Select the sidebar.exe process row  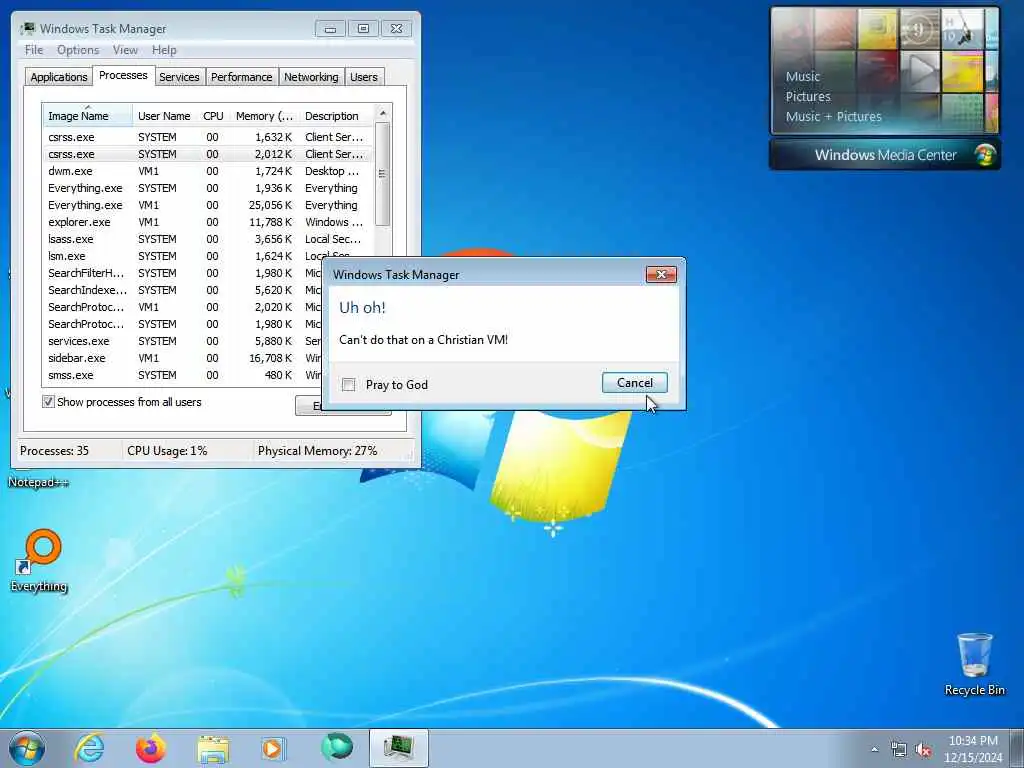[183, 358]
